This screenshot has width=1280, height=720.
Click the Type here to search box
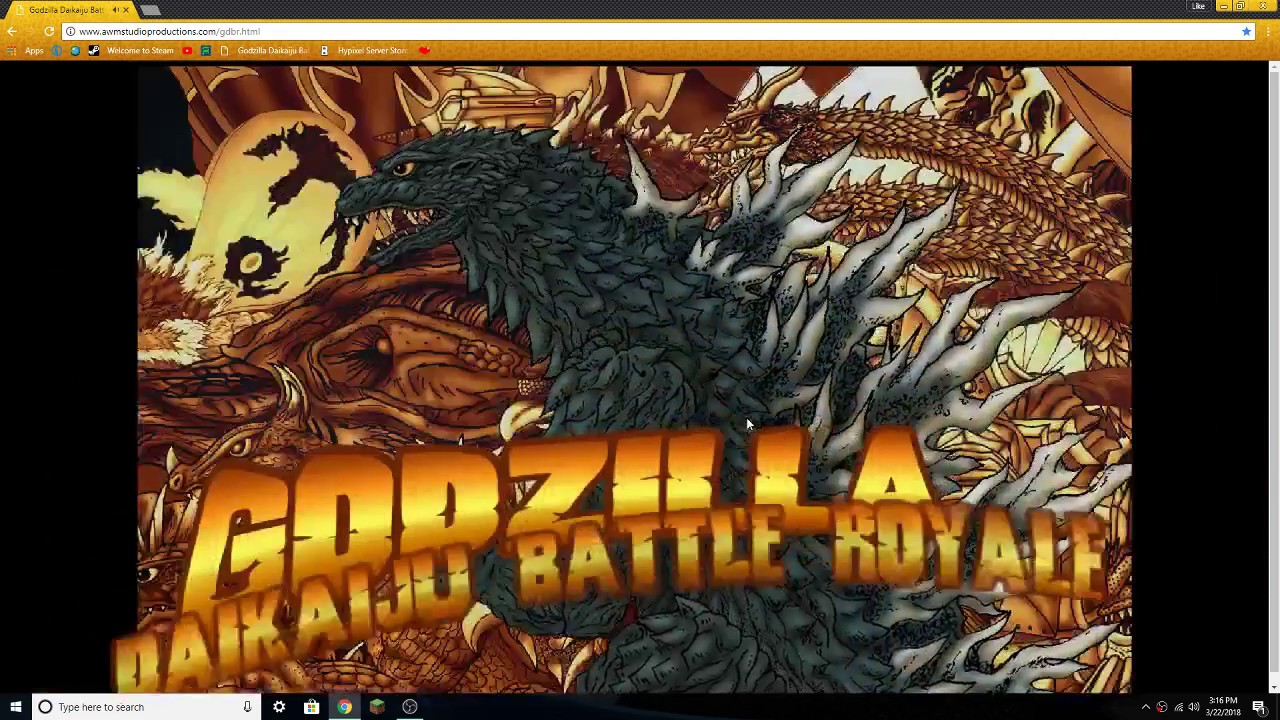146,707
